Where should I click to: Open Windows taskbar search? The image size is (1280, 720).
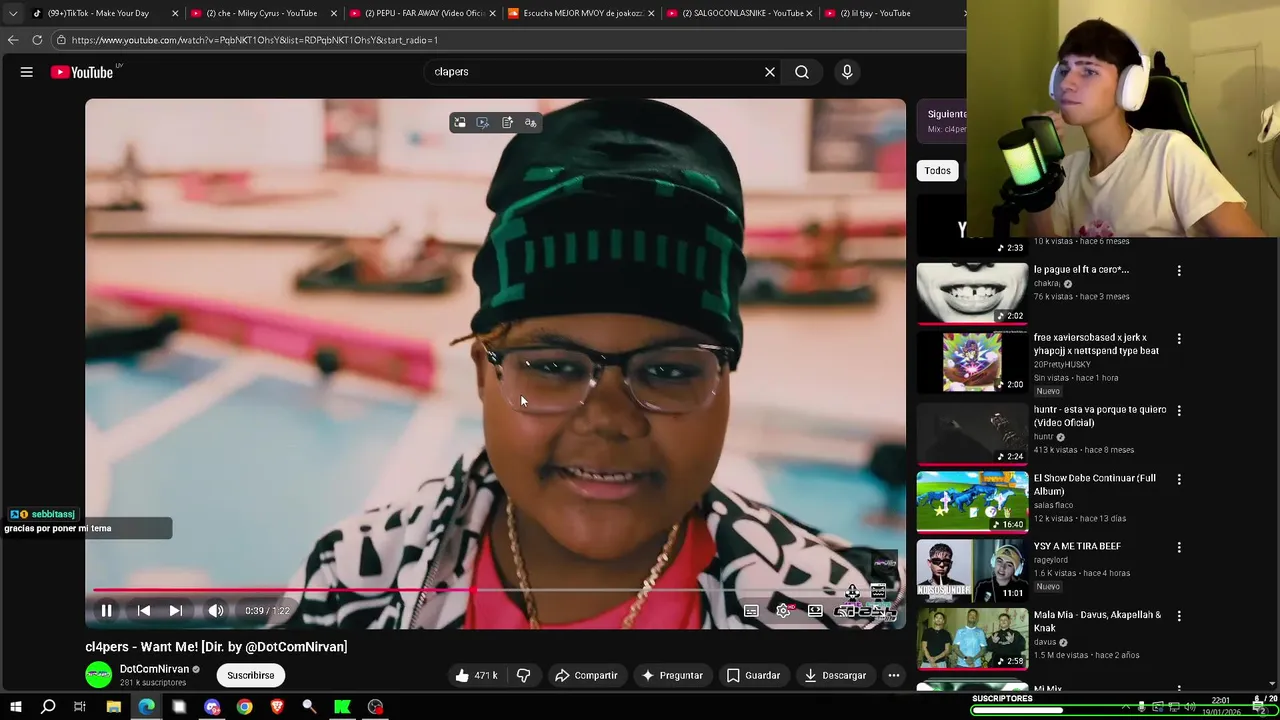point(48,707)
